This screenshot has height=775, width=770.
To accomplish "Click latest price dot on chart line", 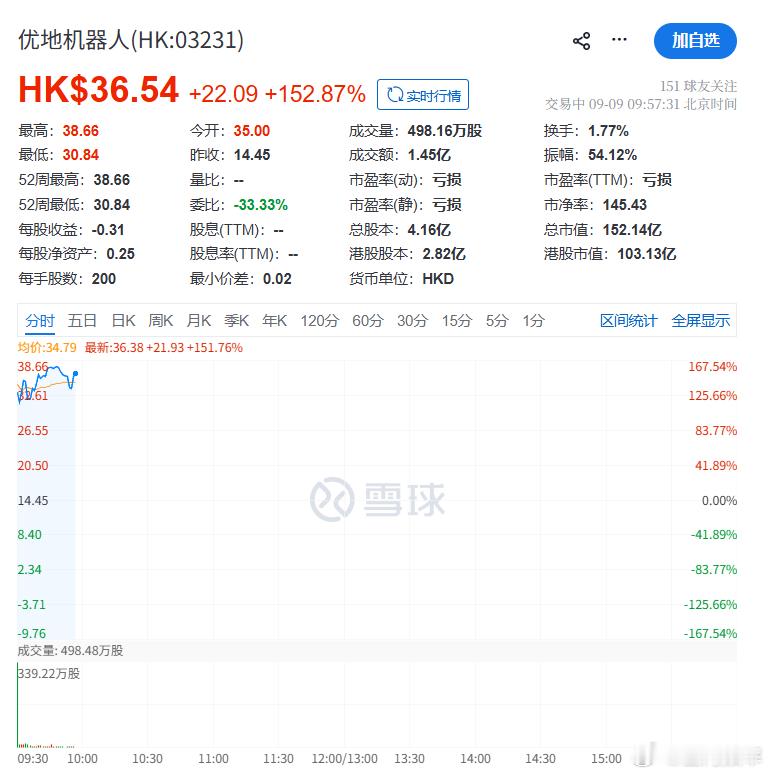I will (75, 373).
